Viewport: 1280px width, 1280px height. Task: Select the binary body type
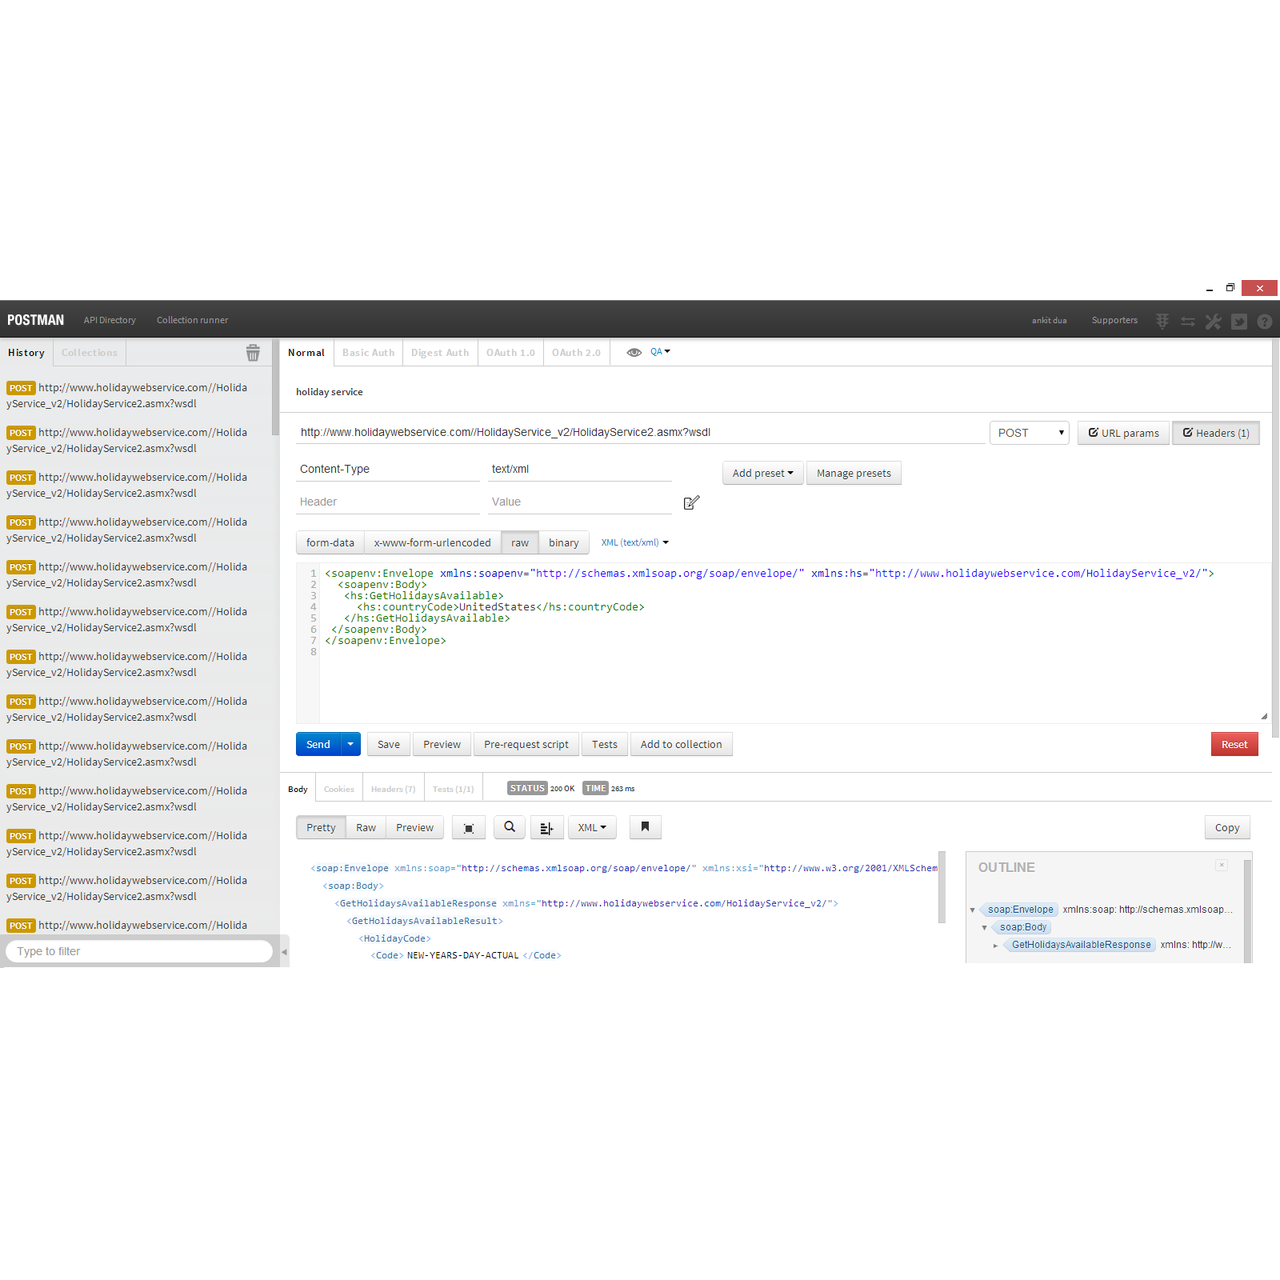point(563,543)
